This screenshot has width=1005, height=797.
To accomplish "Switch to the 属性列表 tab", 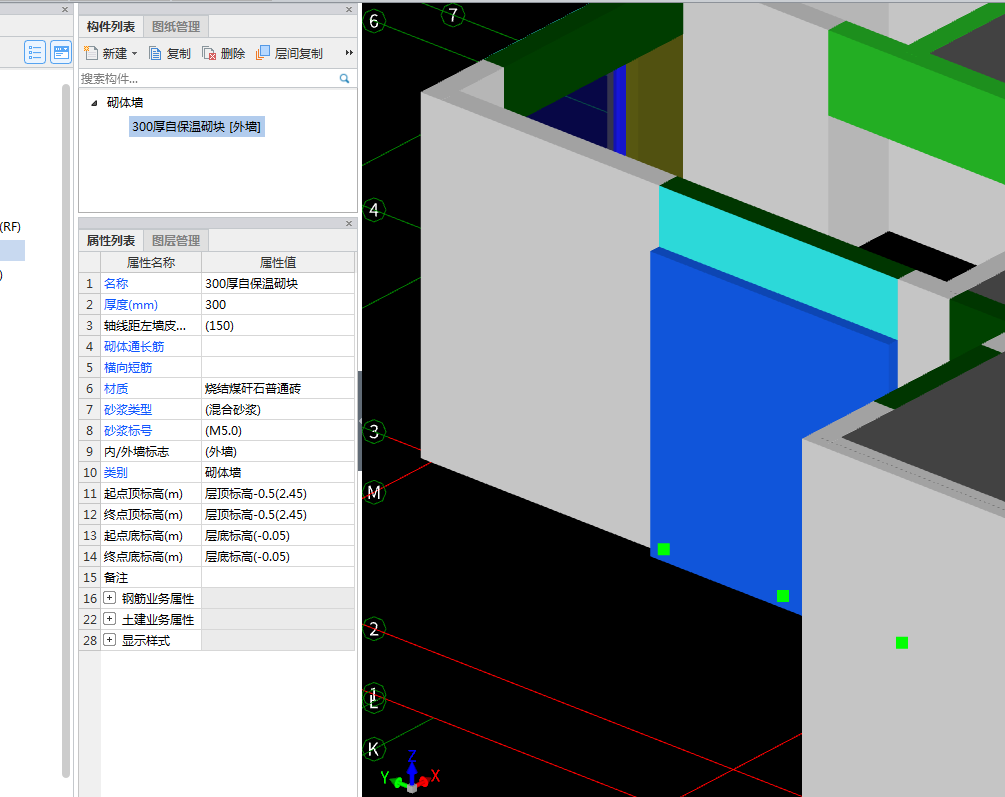I will click(111, 240).
